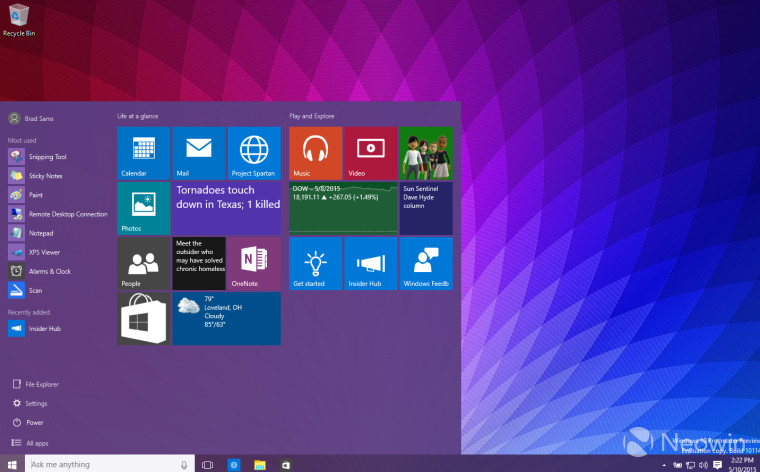760x472 pixels.
Task: Open the Calendar tile
Action: click(x=144, y=153)
